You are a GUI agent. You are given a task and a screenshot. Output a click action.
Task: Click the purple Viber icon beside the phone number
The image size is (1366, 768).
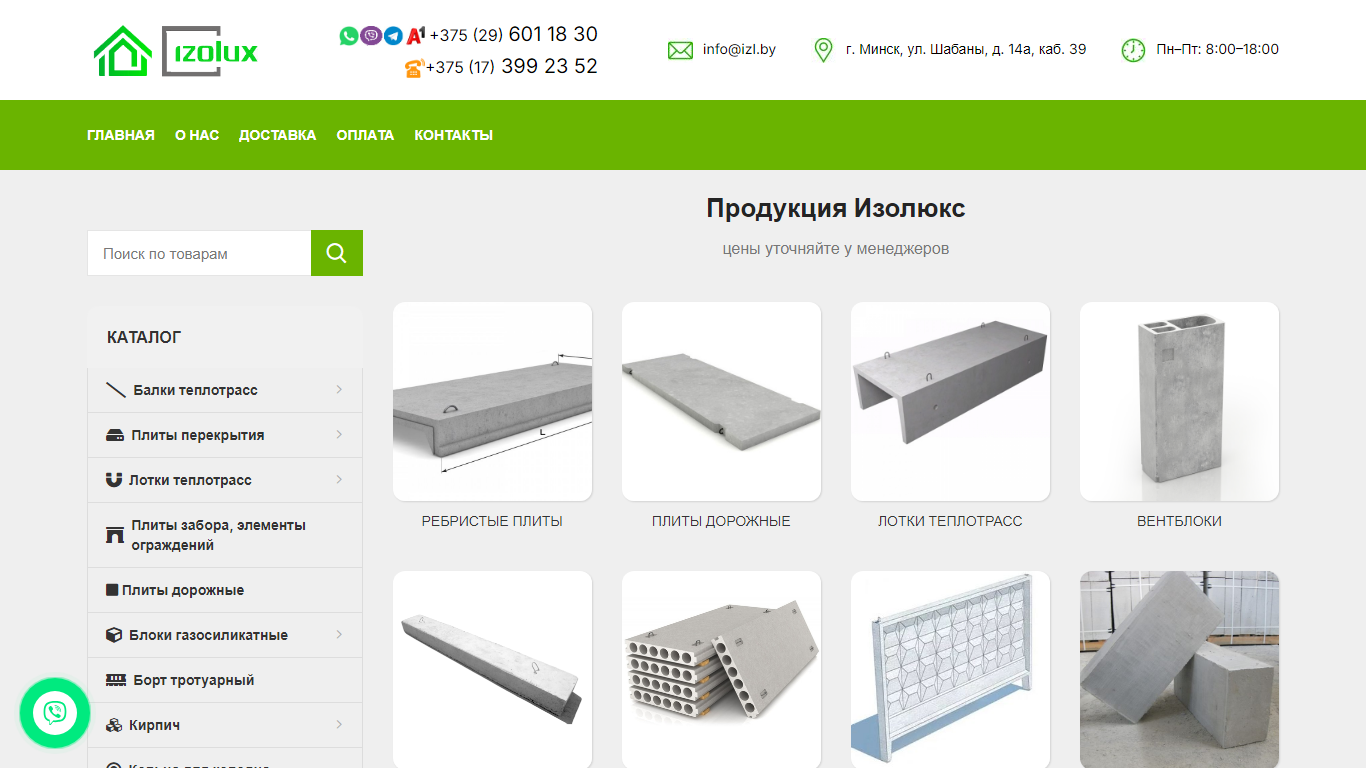[371, 36]
